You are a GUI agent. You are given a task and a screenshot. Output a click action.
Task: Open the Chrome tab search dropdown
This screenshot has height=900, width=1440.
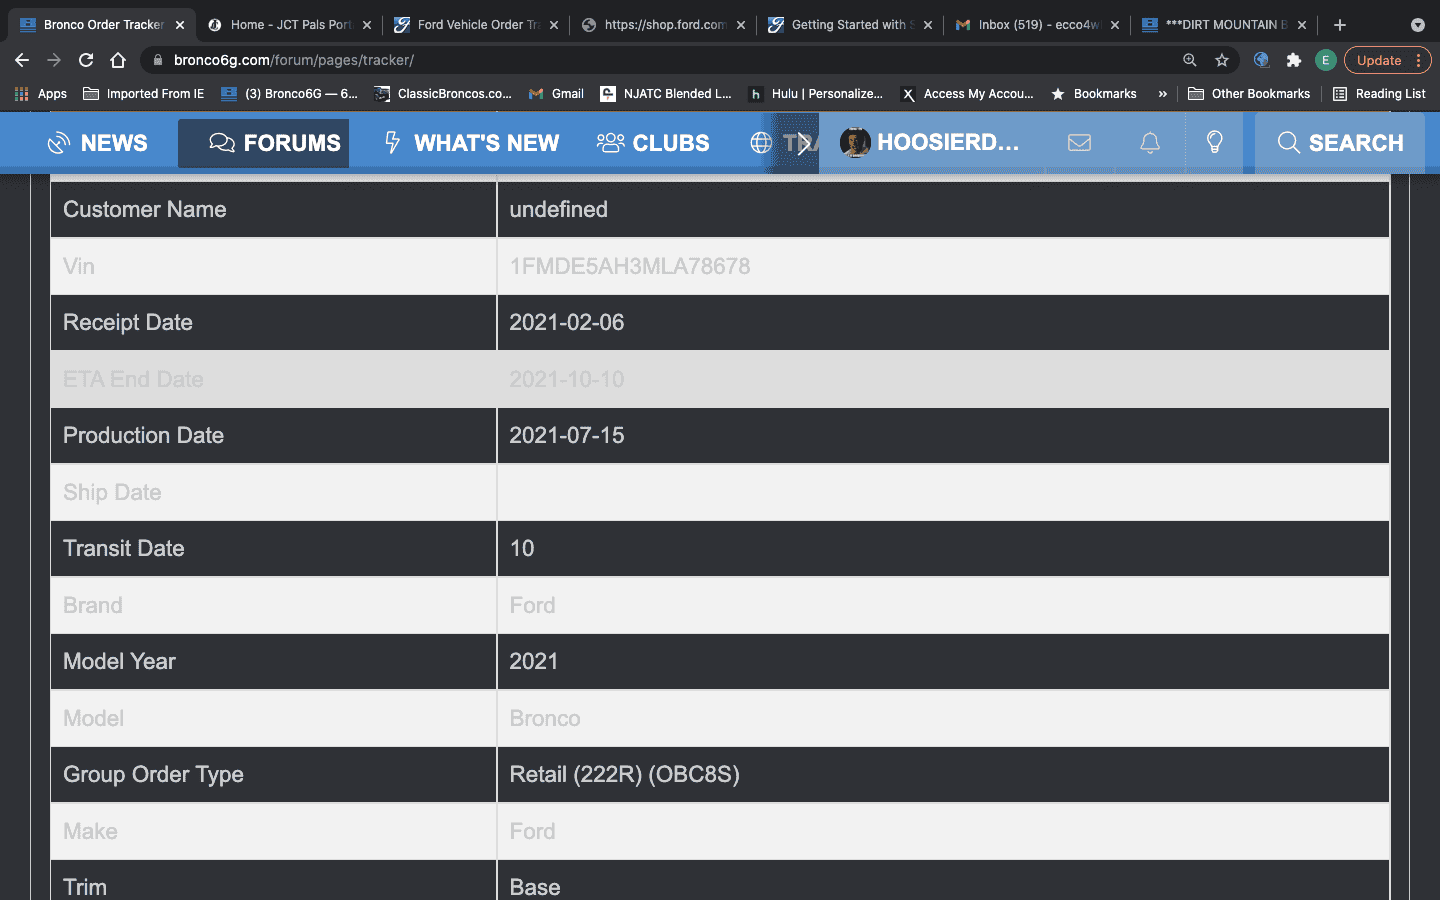pos(1418,25)
